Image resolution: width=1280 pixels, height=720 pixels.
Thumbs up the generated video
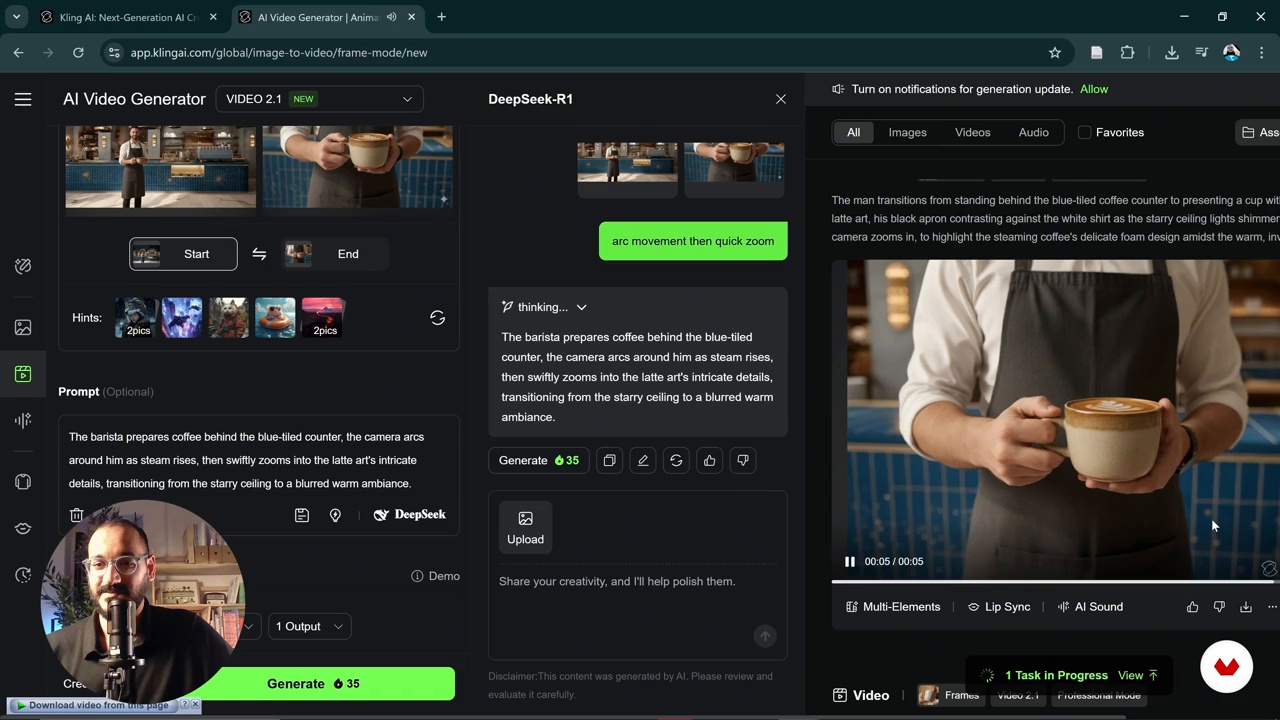(1192, 607)
